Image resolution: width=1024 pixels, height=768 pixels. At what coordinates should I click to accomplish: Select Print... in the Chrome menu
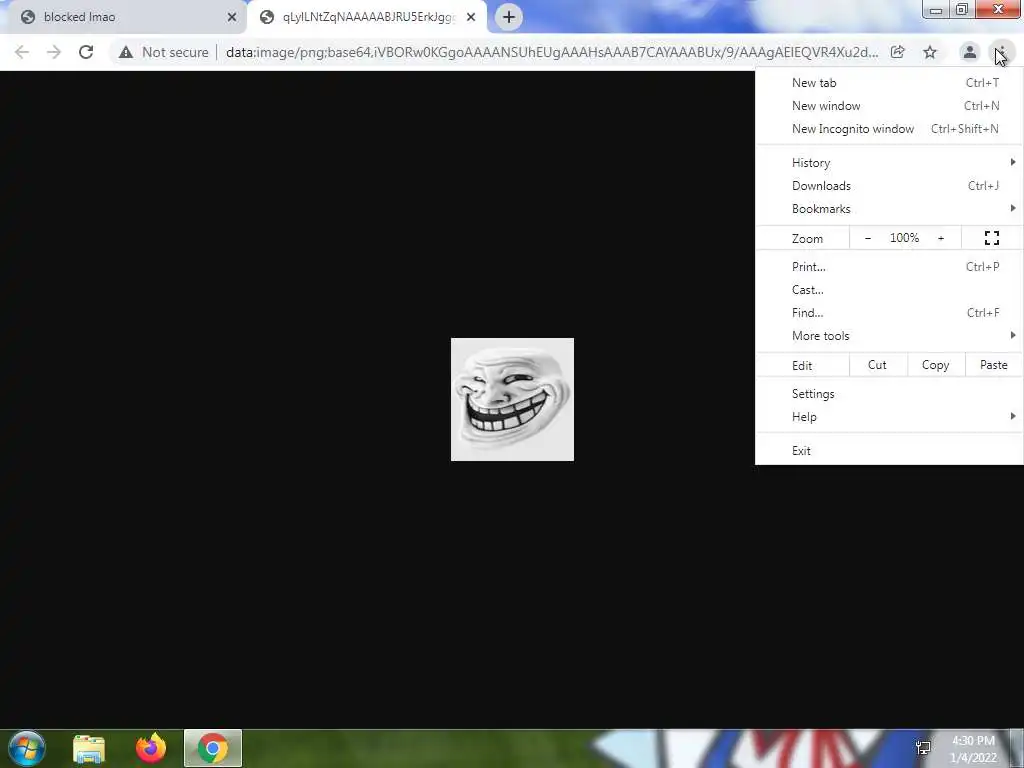point(889,266)
